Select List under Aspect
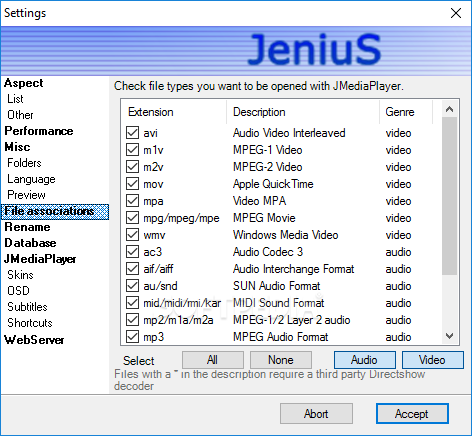The image size is (472, 436). (x=15, y=99)
